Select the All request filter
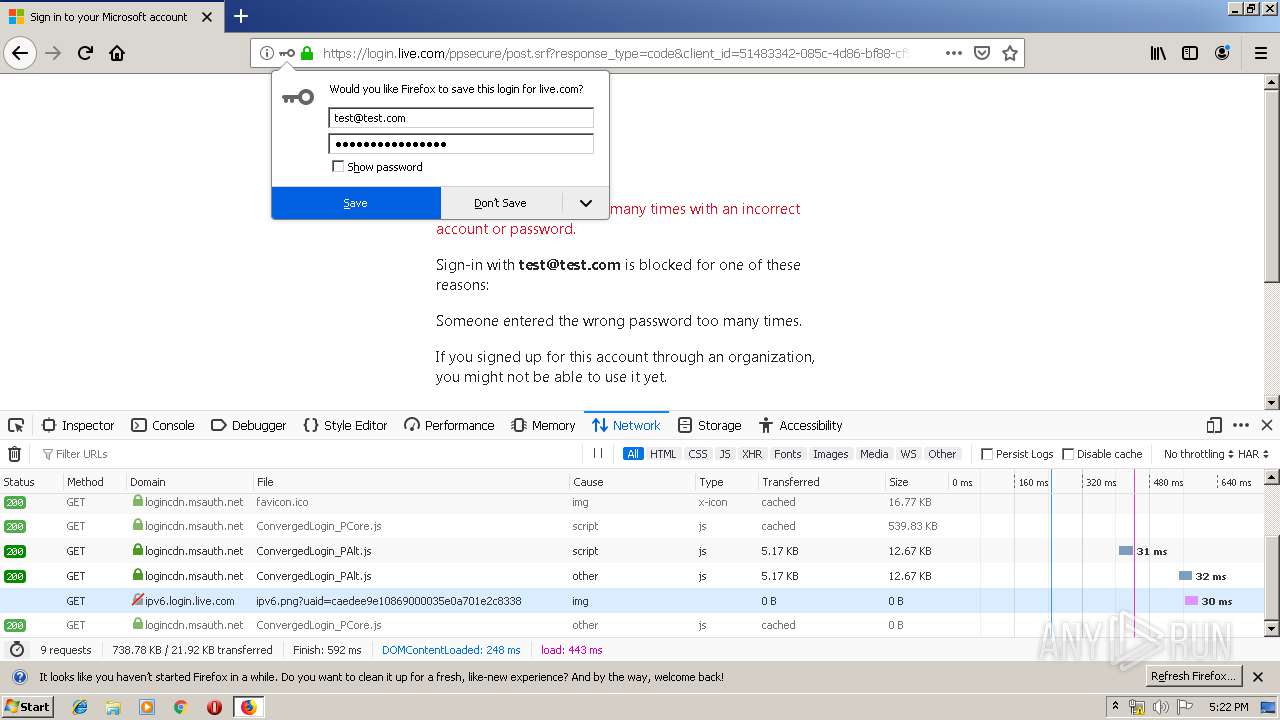This screenshot has width=1280, height=720. click(633, 454)
